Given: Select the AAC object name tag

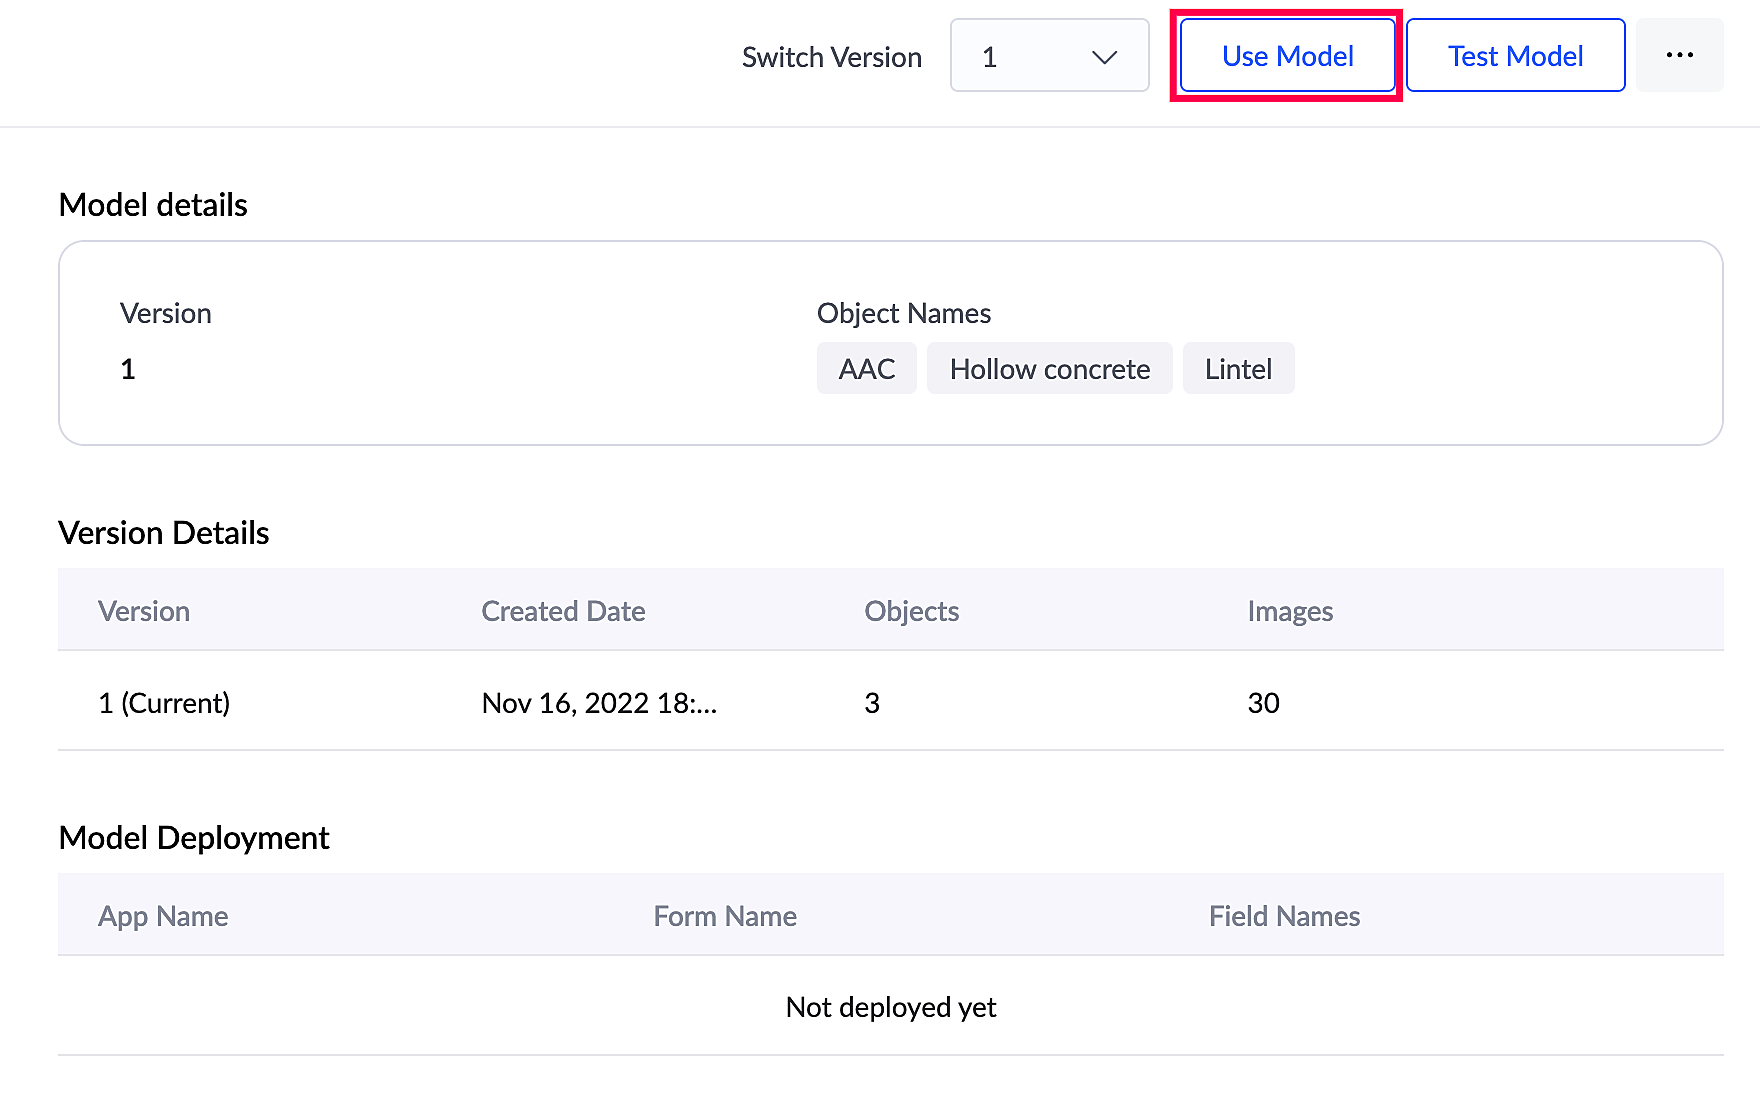Looking at the screenshot, I should pos(866,369).
